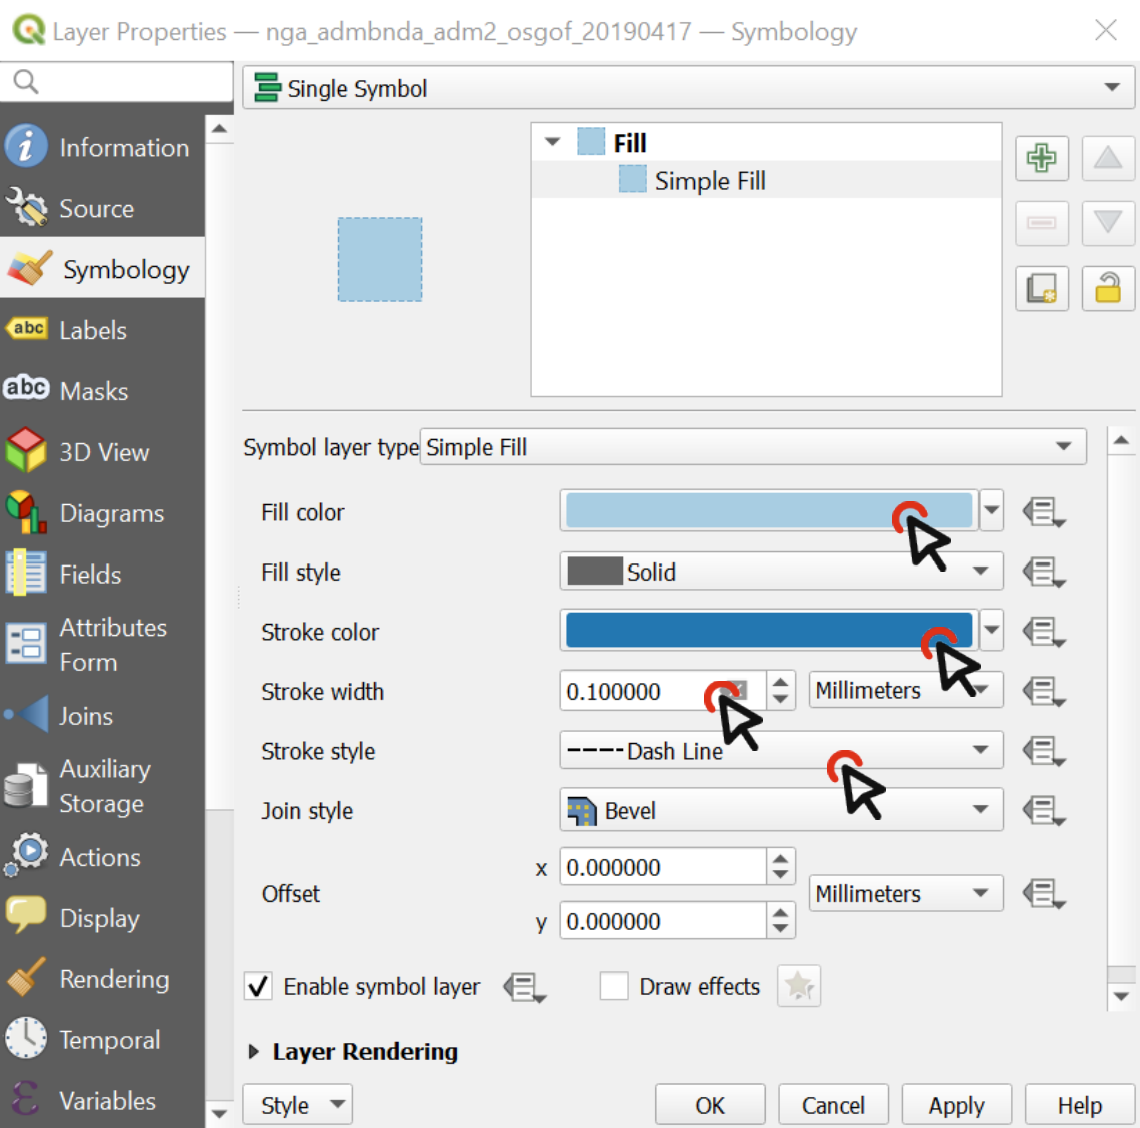Open the Symbol layer type dropdown
Screen dimensions: 1140x1128
coord(752,447)
